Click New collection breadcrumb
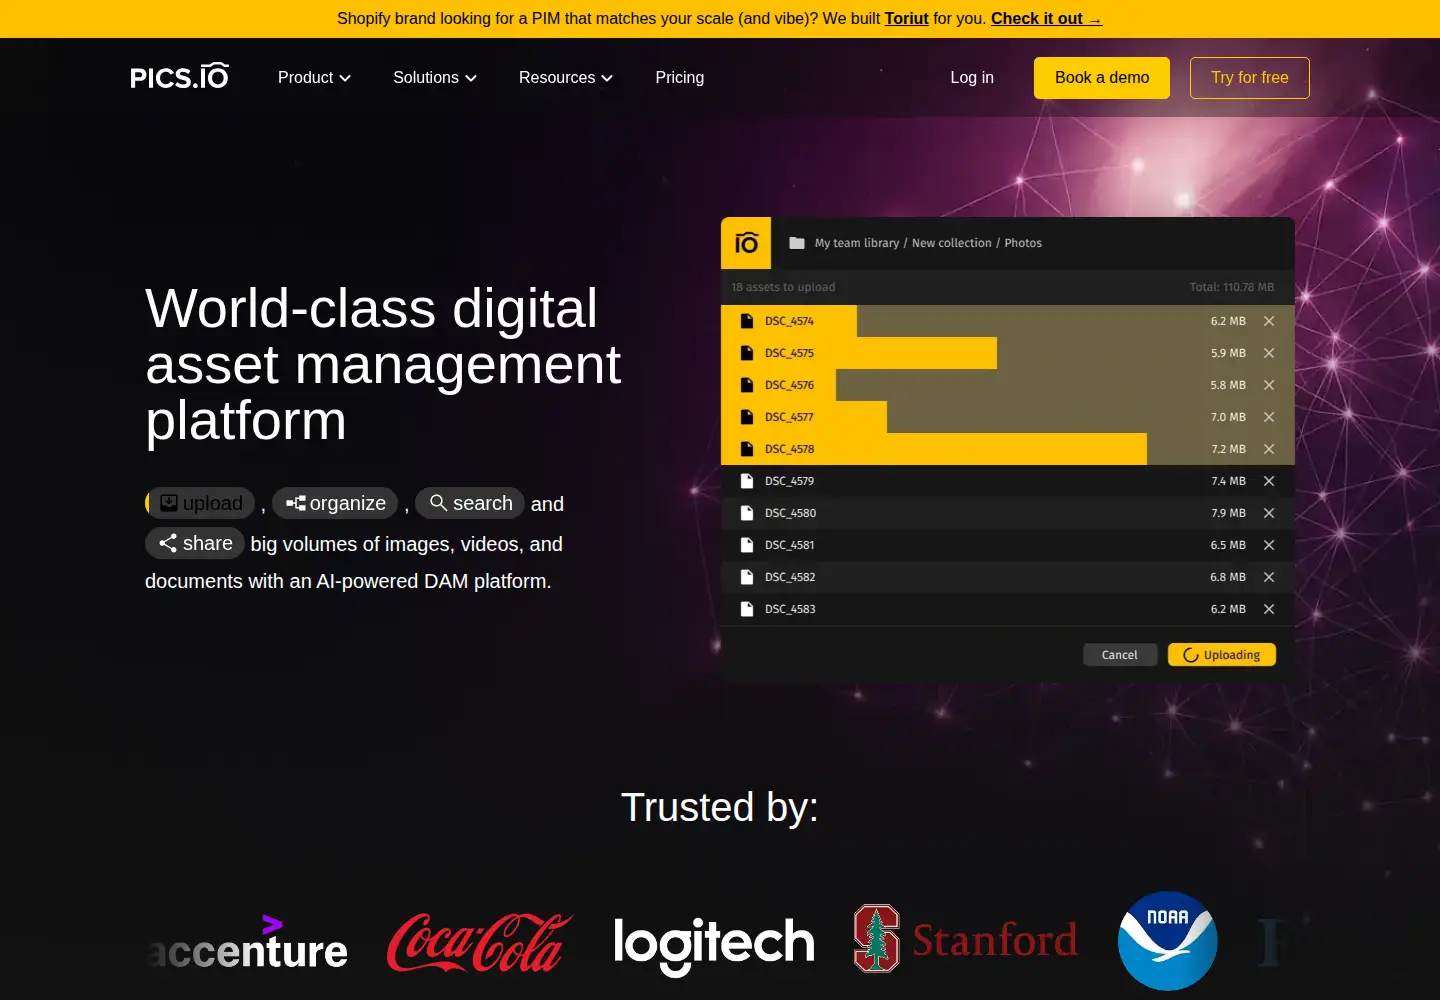 coord(952,243)
